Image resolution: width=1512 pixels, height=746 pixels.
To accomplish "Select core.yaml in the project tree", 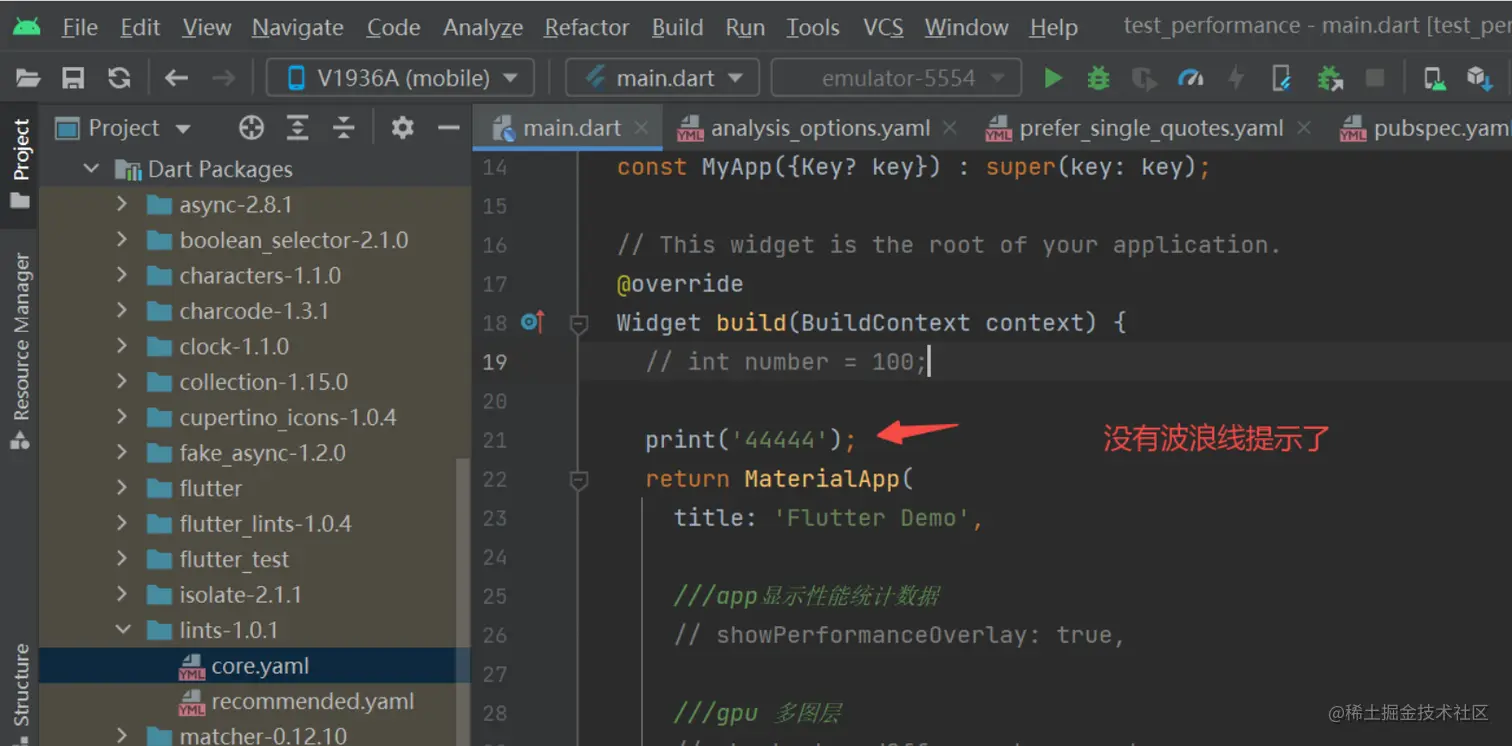I will 254,666.
